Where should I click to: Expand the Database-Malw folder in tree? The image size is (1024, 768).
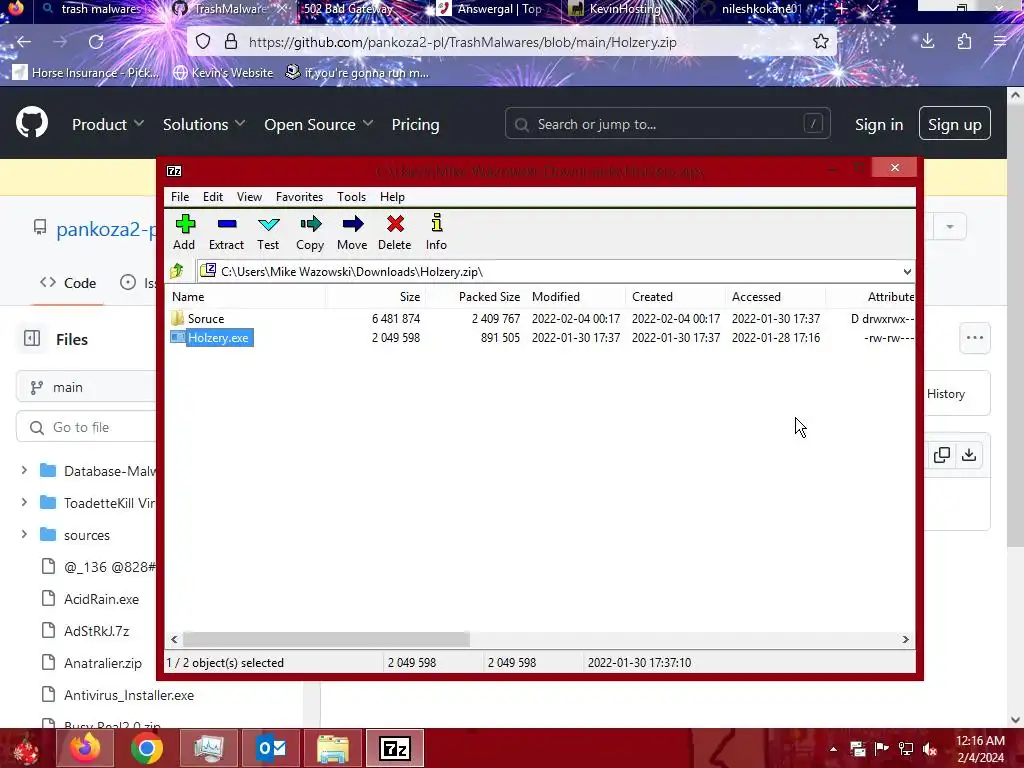[x=24, y=470]
